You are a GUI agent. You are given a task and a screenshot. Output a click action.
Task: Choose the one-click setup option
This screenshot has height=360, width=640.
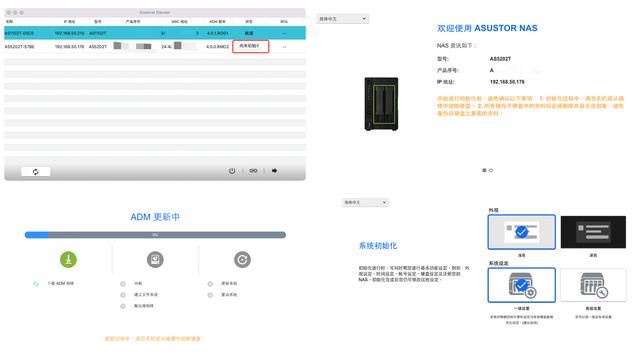click(x=521, y=285)
